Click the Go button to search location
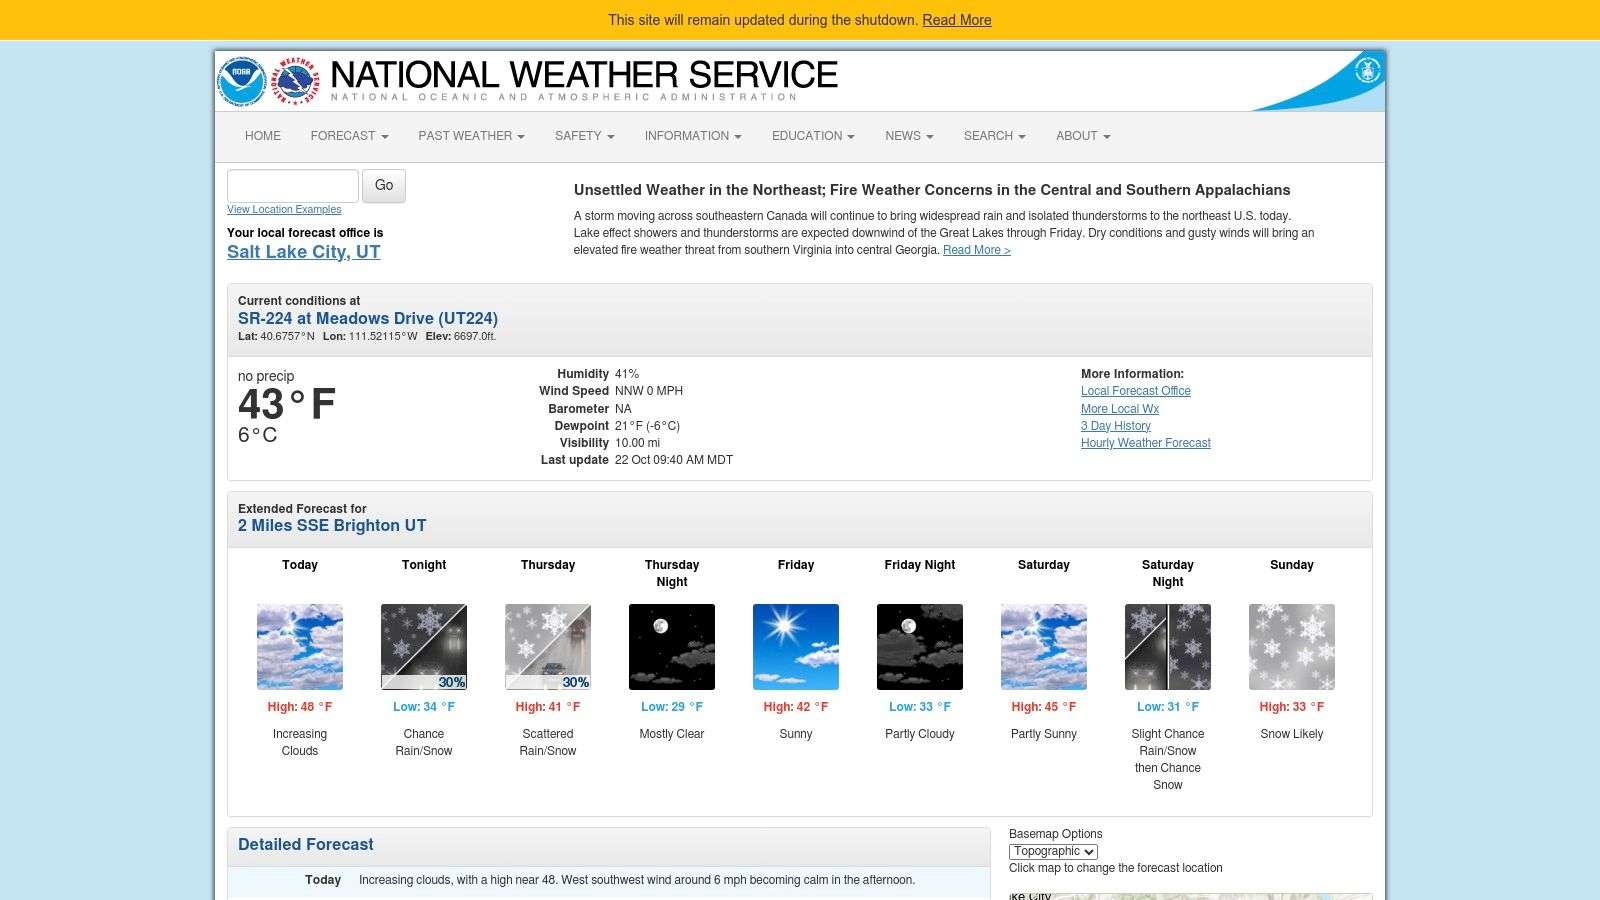This screenshot has height=900, width=1600. tap(383, 185)
